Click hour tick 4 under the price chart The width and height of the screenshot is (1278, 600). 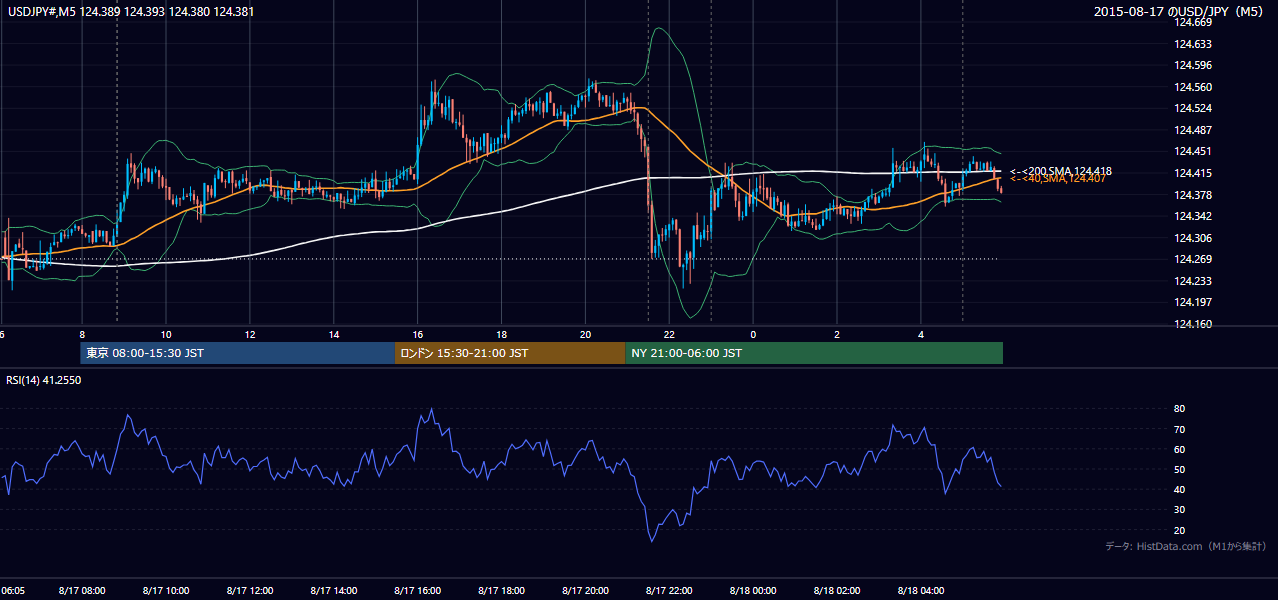pos(922,334)
